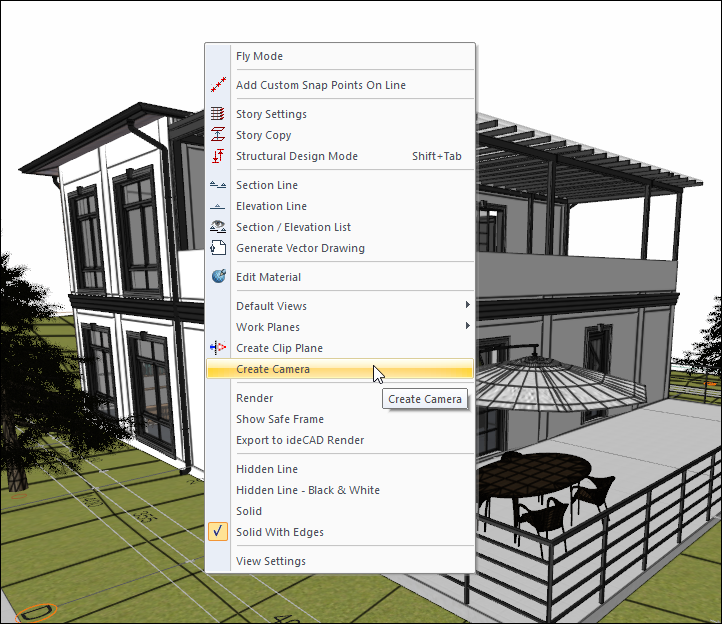The width and height of the screenshot is (722, 624).
Task: Enable Hidden Line display mode
Action: [267, 469]
